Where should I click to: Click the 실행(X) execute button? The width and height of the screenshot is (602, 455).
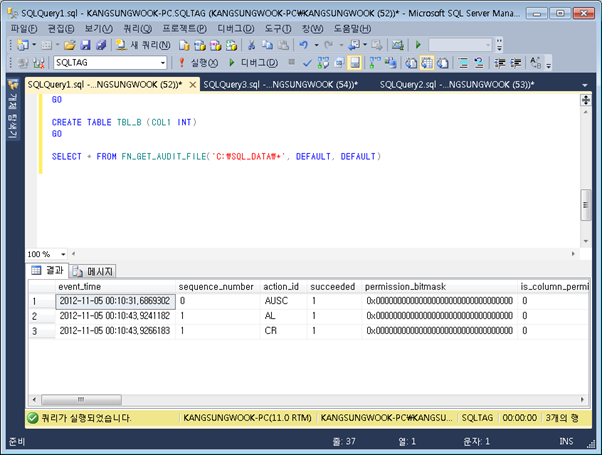click(198, 63)
